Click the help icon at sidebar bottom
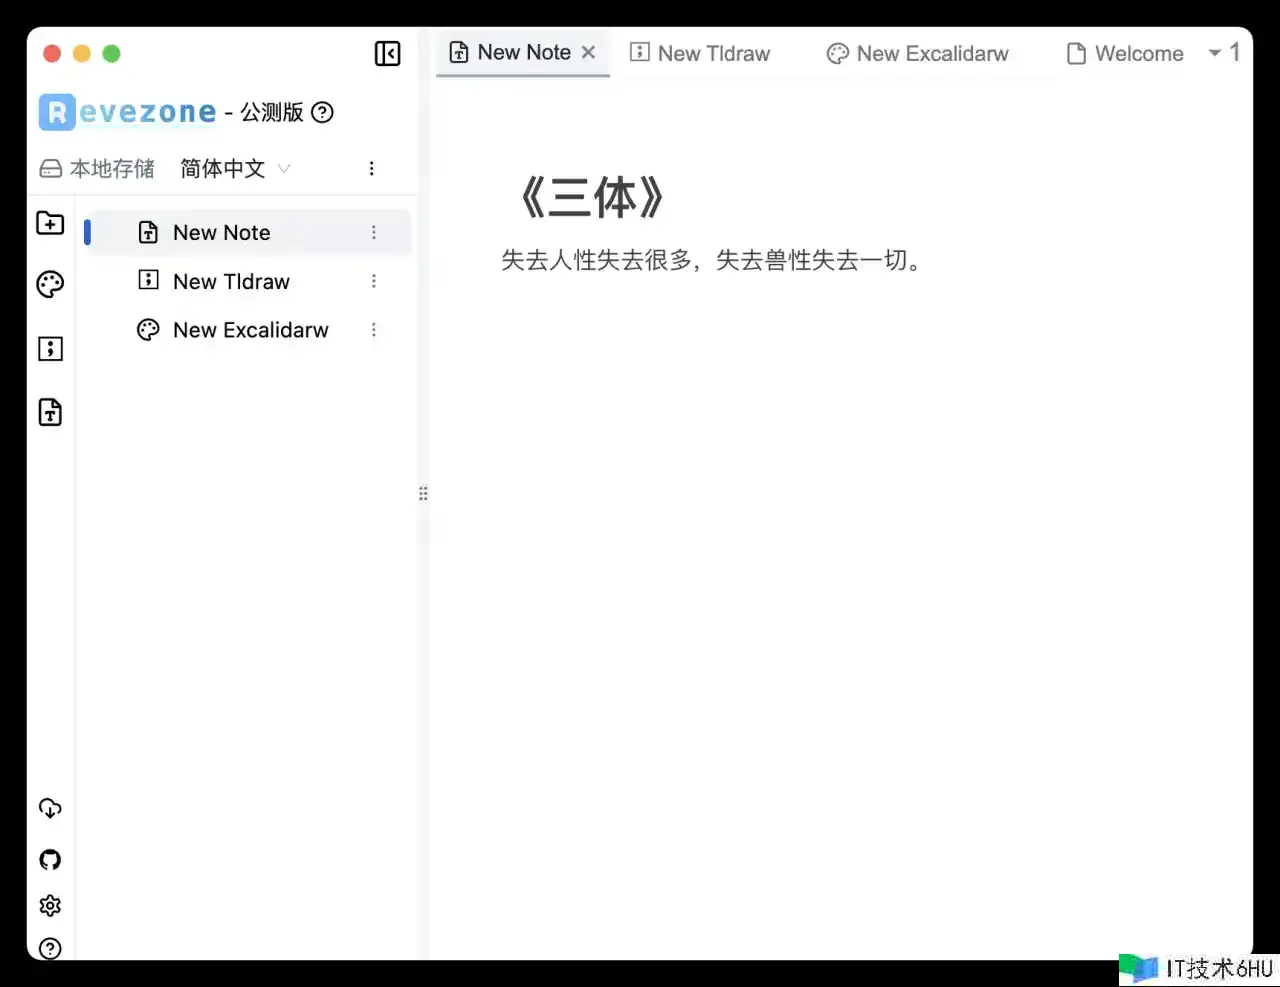Image resolution: width=1280 pixels, height=987 pixels. pyautogui.click(x=50, y=948)
